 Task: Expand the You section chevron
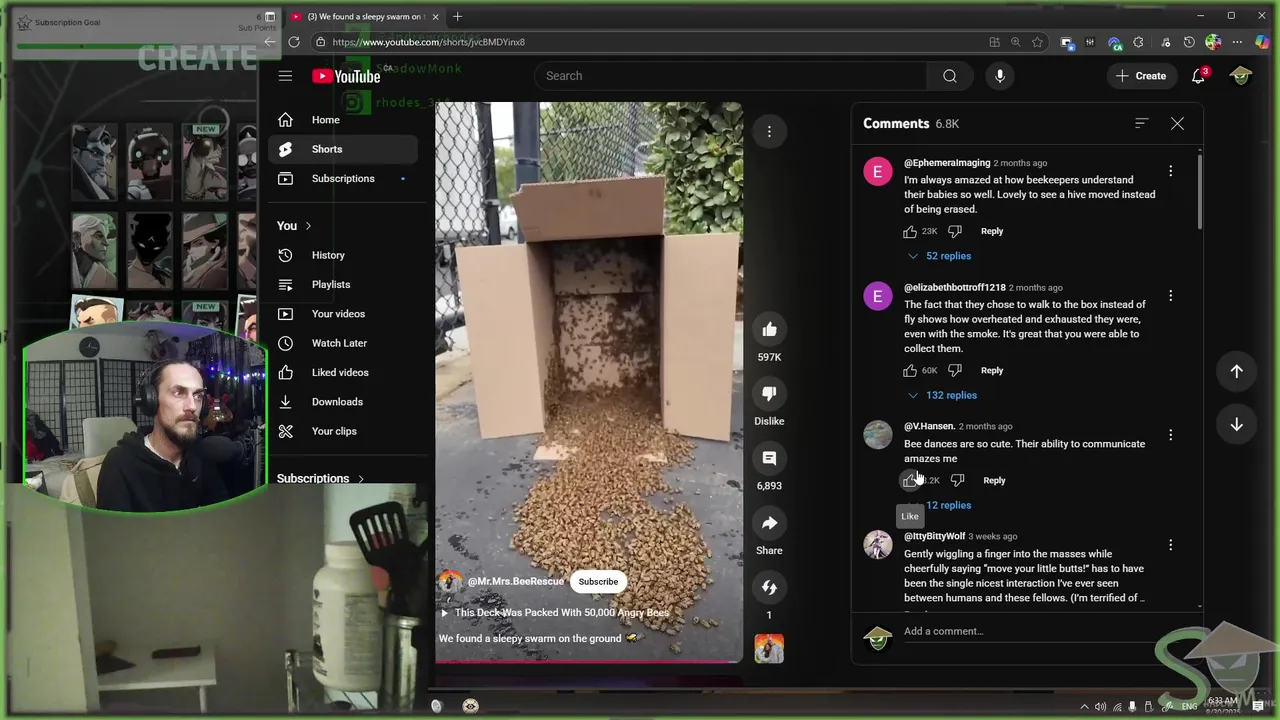308,226
